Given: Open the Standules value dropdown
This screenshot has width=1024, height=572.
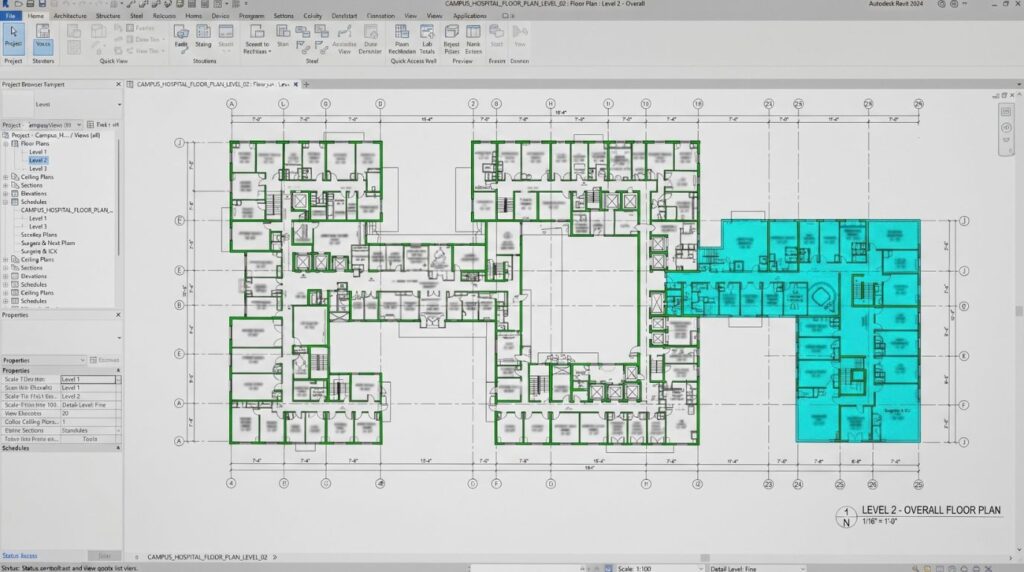Looking at the screenshot, I should click(x=118, y=431).
